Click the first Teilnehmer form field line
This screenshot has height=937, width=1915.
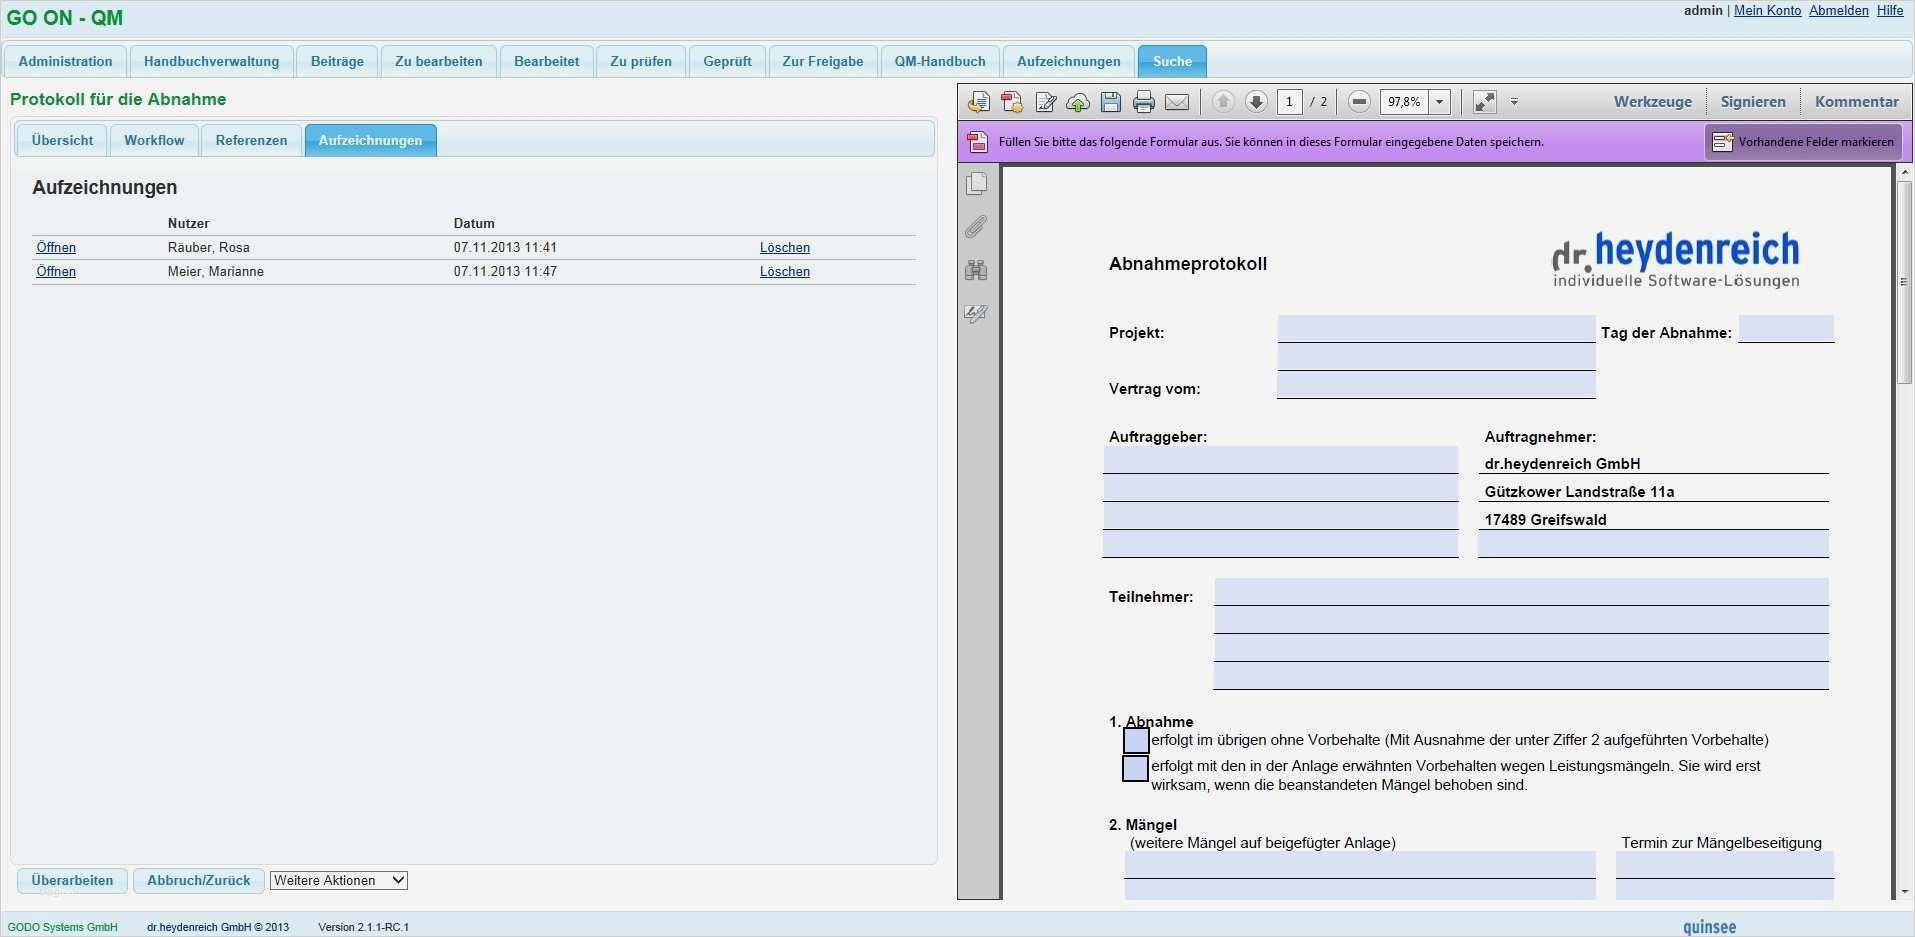1521,592
